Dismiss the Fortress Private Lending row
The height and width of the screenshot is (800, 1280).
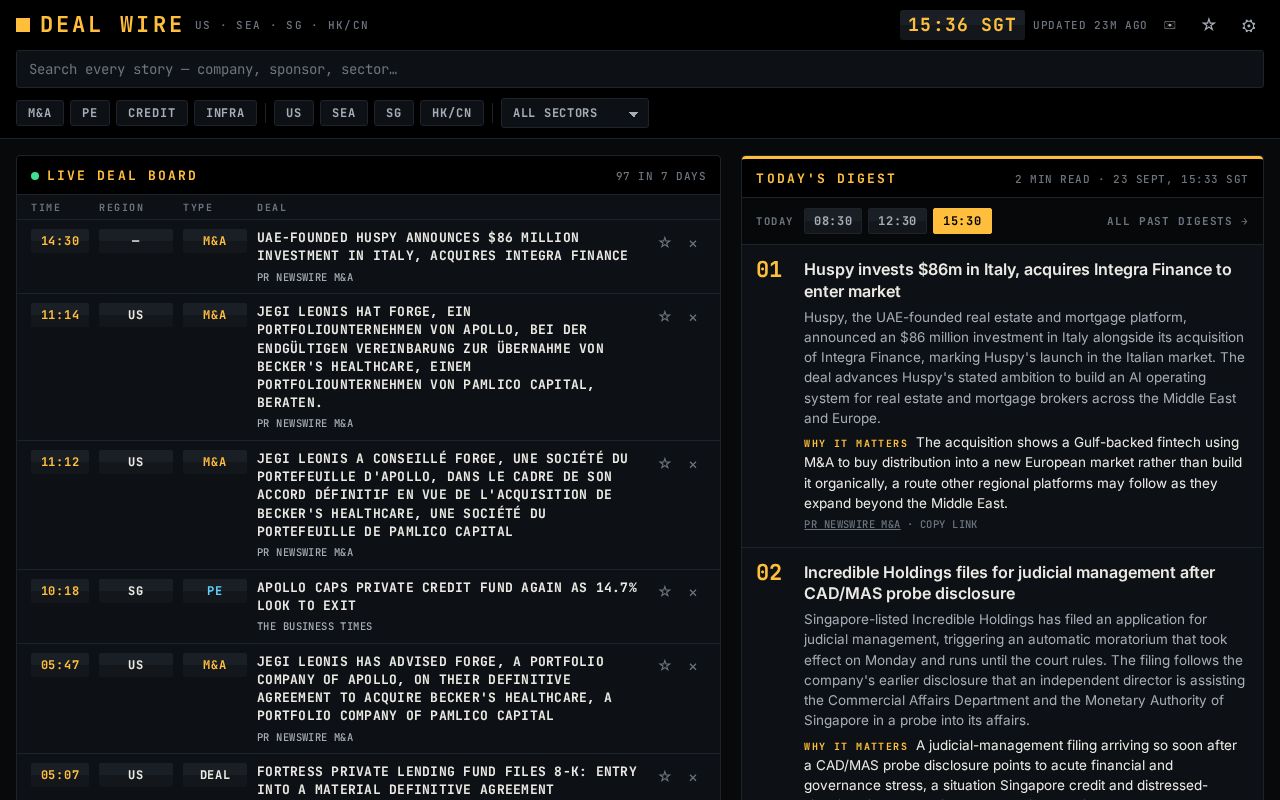tap(692, 777)
